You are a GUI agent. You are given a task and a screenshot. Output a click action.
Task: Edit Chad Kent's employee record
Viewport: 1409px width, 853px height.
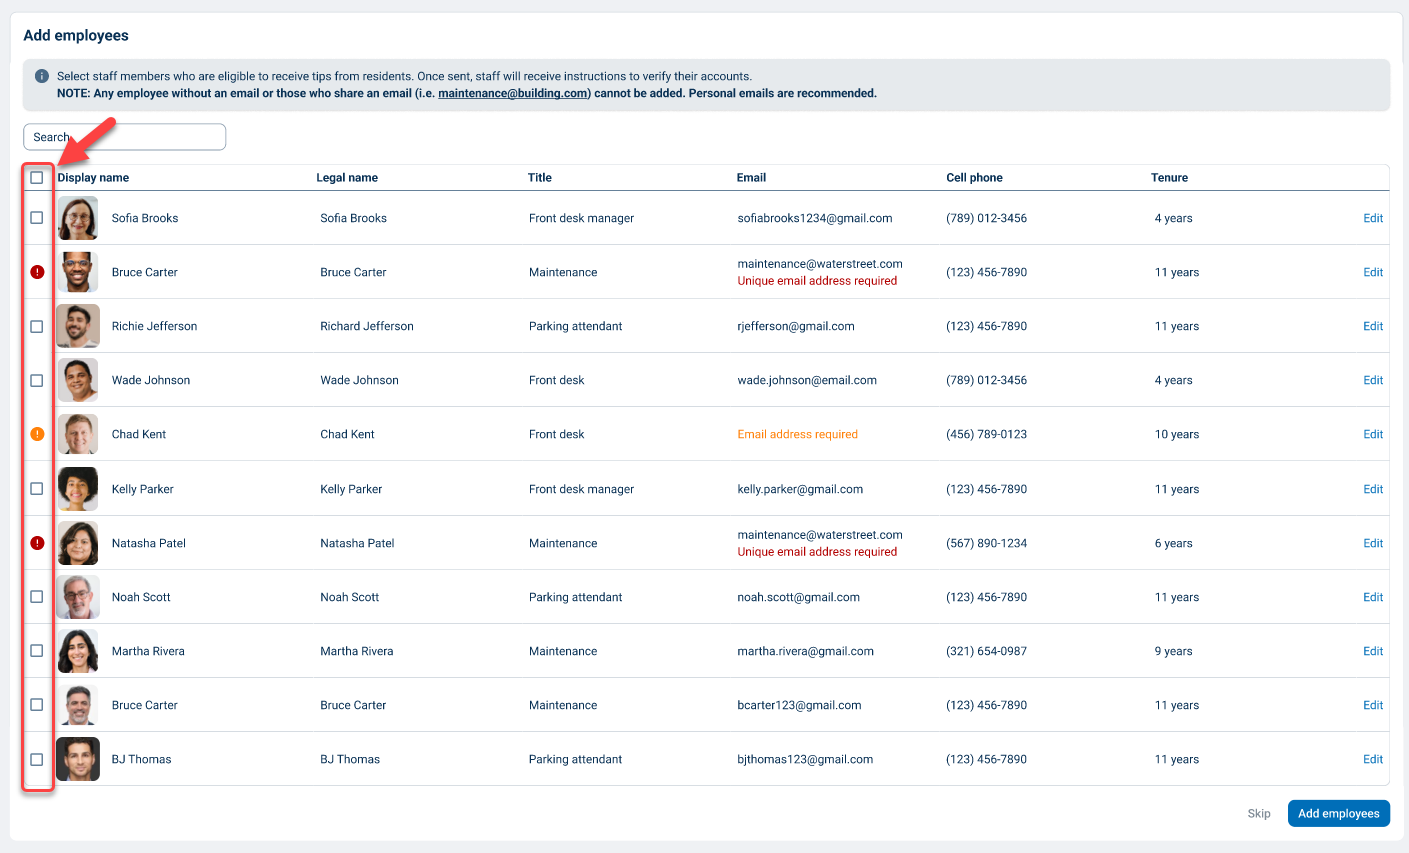pos(1373,434)
